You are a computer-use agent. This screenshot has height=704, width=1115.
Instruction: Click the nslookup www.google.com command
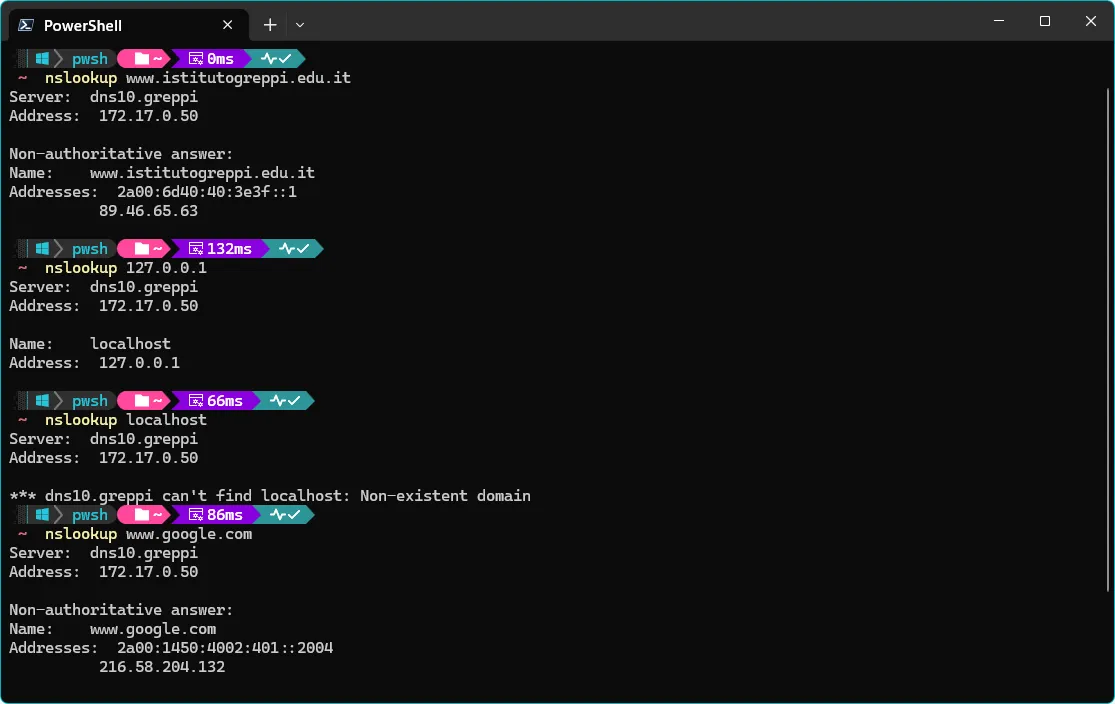coord(149,534)
